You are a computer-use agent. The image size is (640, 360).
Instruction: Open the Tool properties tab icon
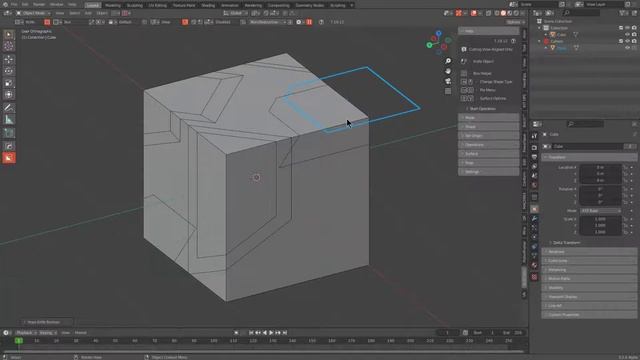click(534, 136)
